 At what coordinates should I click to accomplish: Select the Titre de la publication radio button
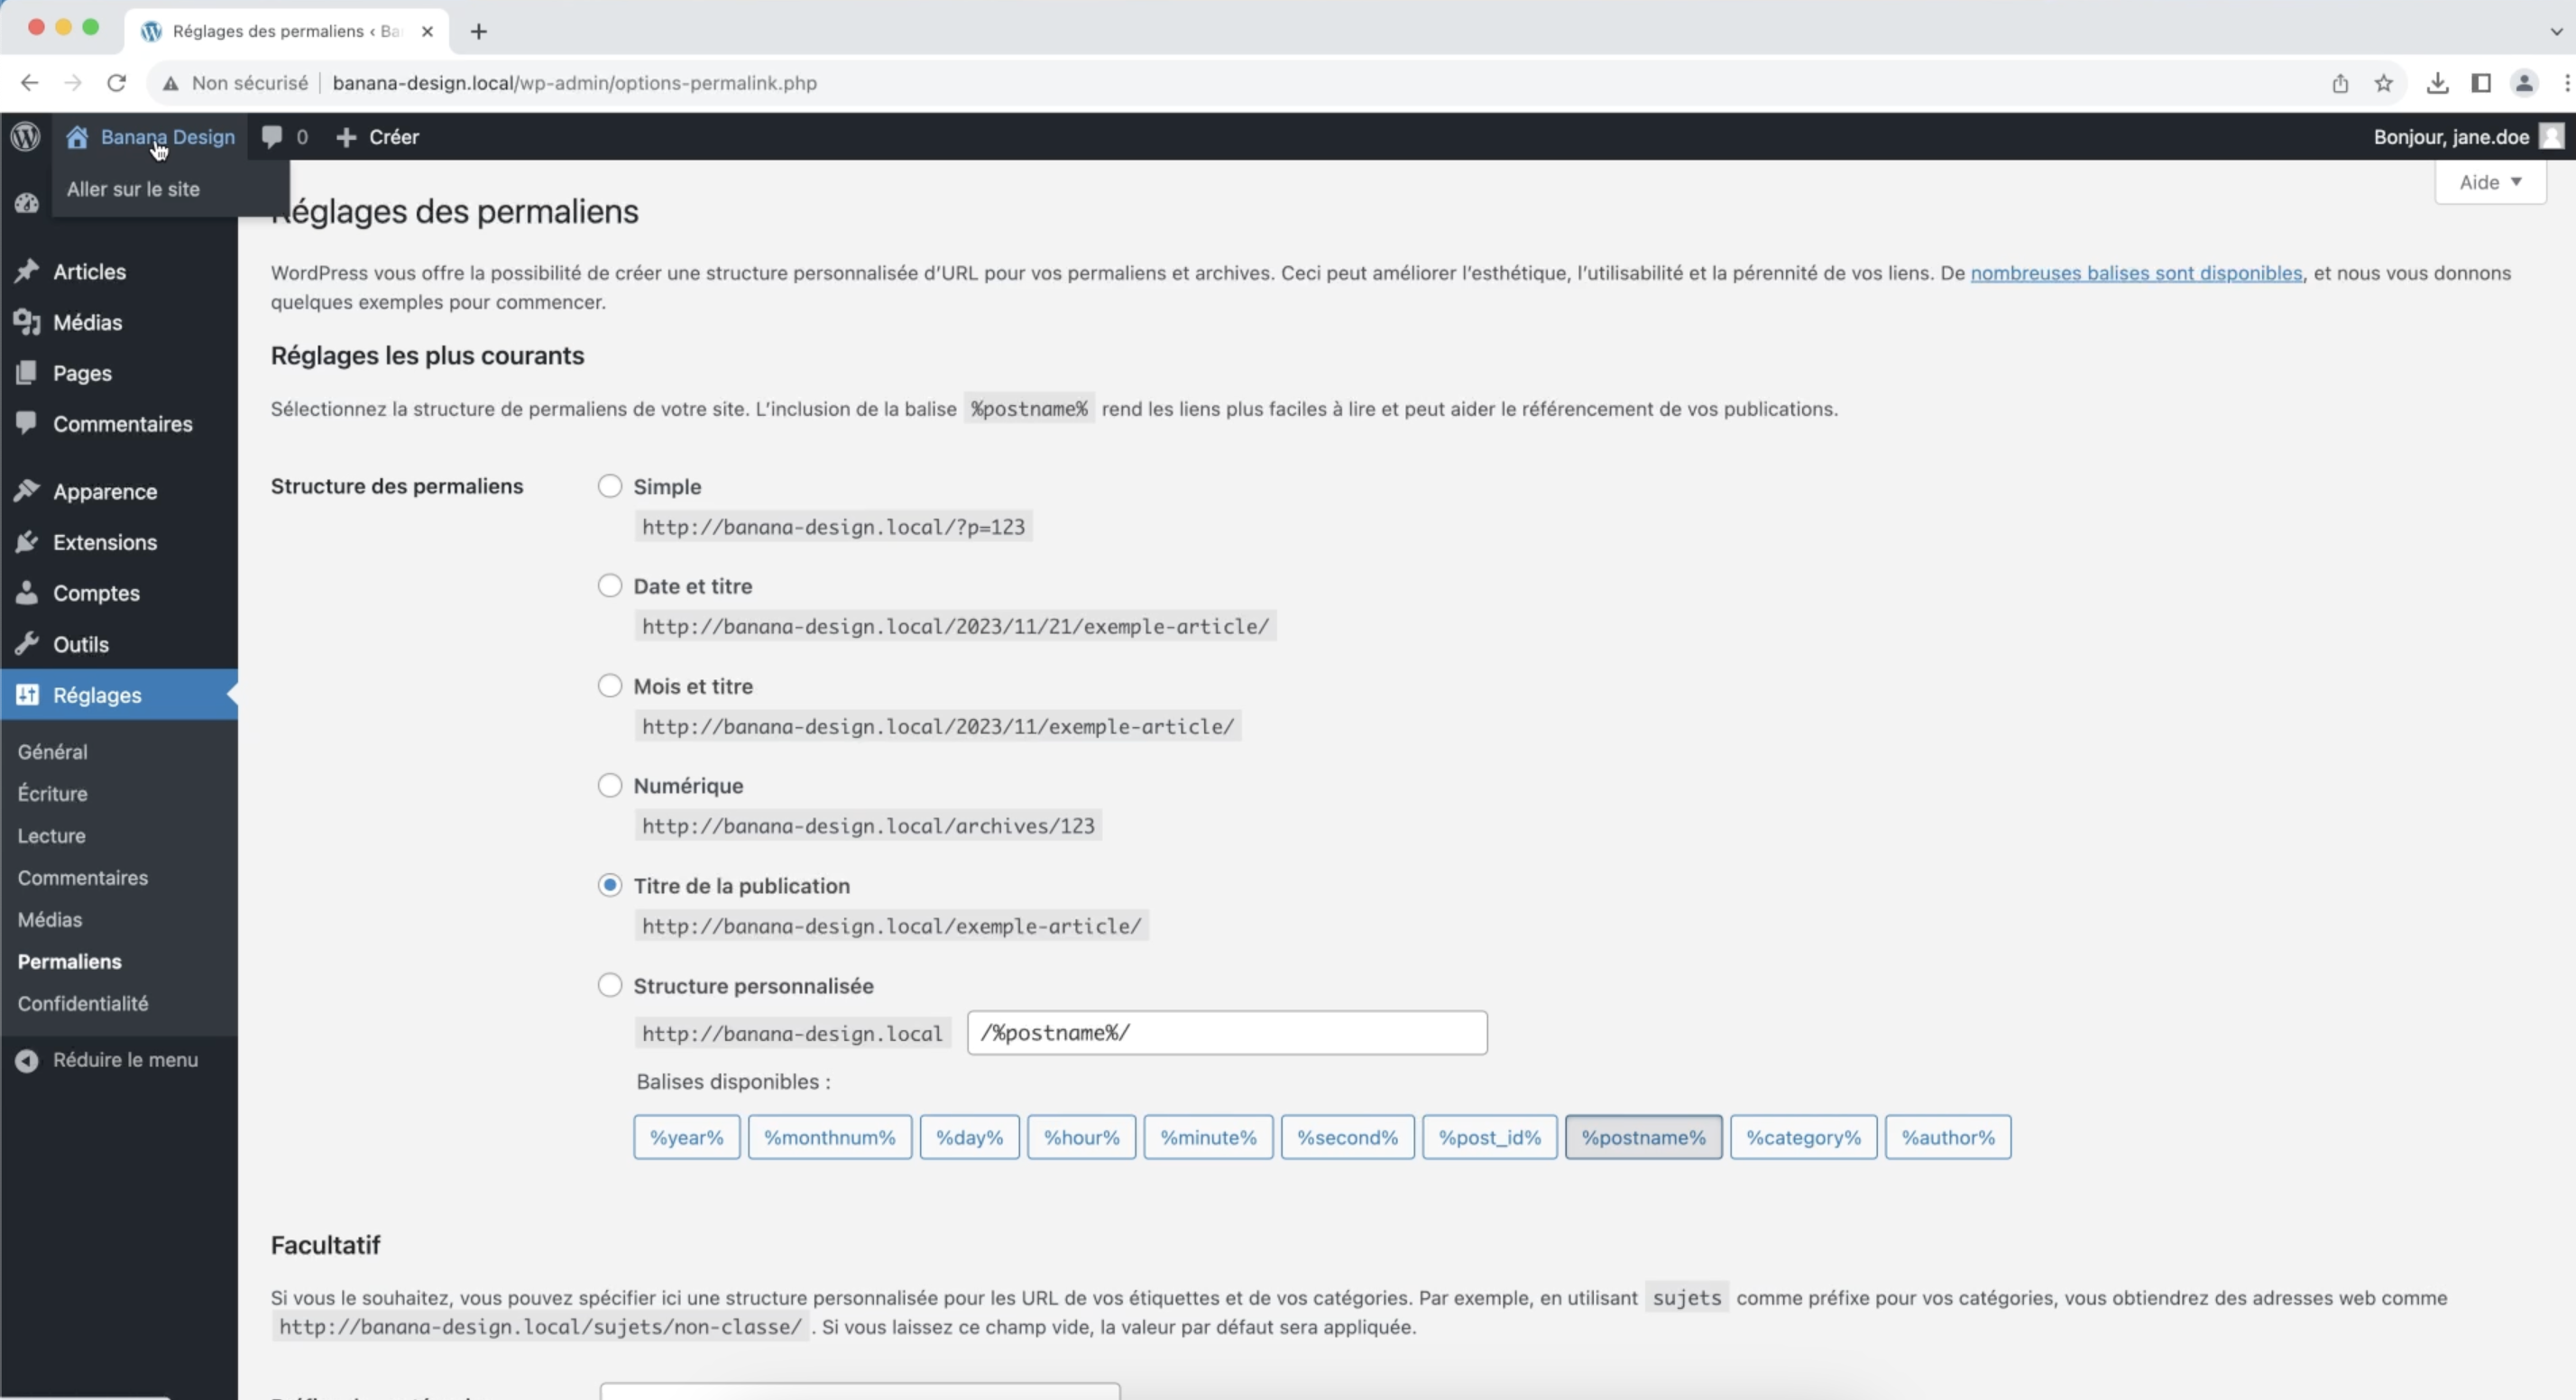click(x=608, y=885)
